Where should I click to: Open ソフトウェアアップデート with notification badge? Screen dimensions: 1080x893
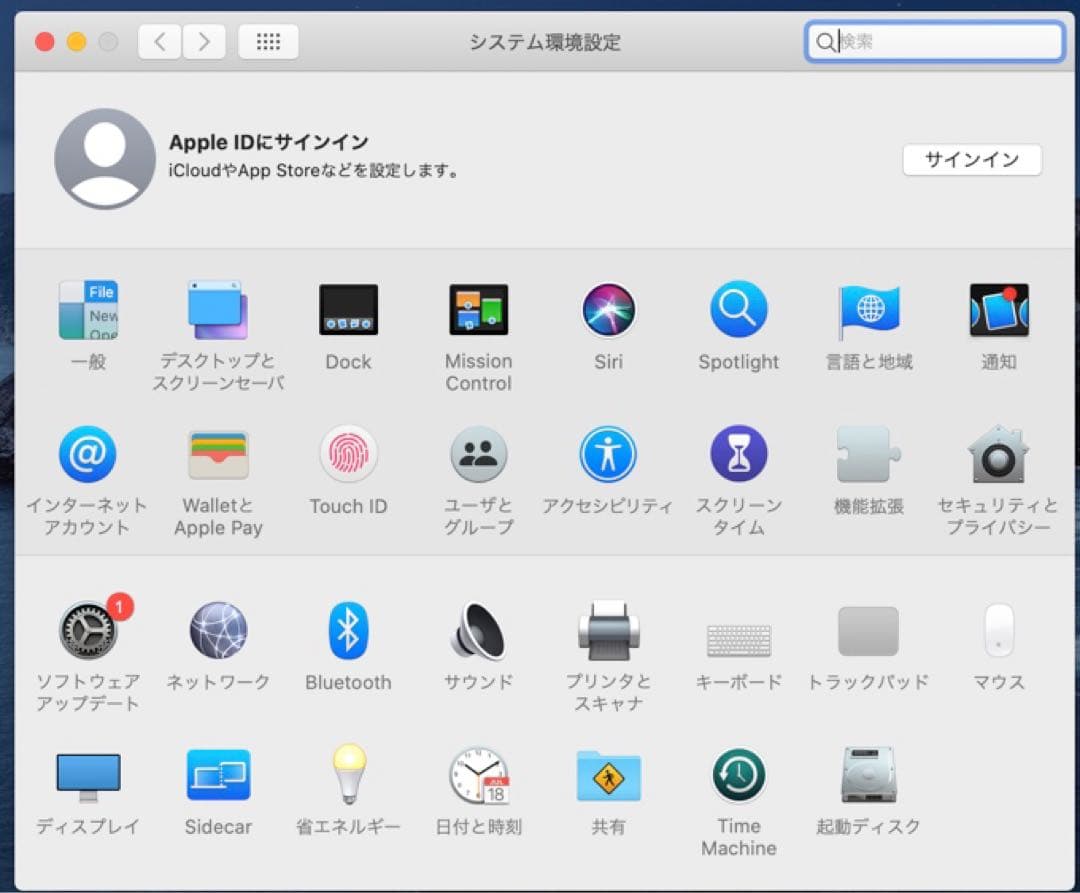(88, 630)
